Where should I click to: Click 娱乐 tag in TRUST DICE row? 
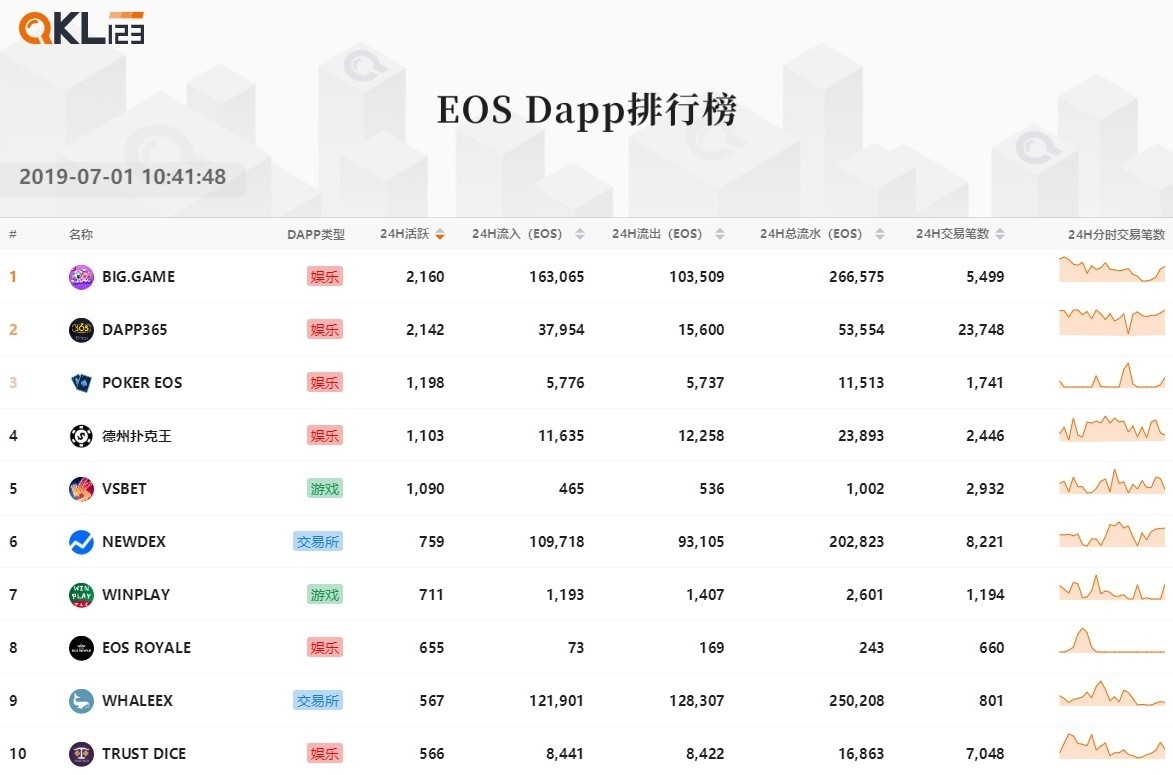pyautogui.click(x=325, y=754)
